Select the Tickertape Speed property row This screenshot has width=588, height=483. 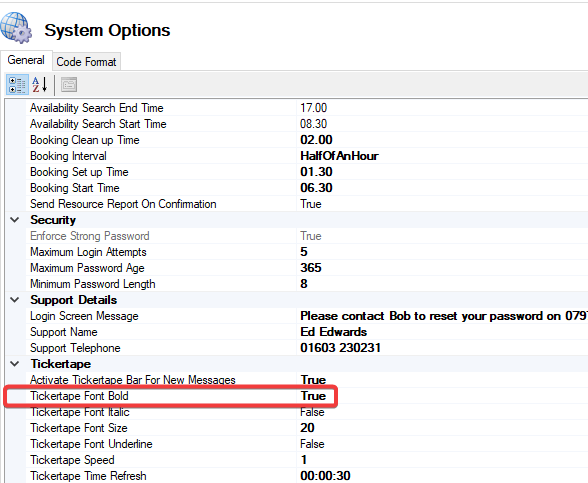click(x=297, y=460)
